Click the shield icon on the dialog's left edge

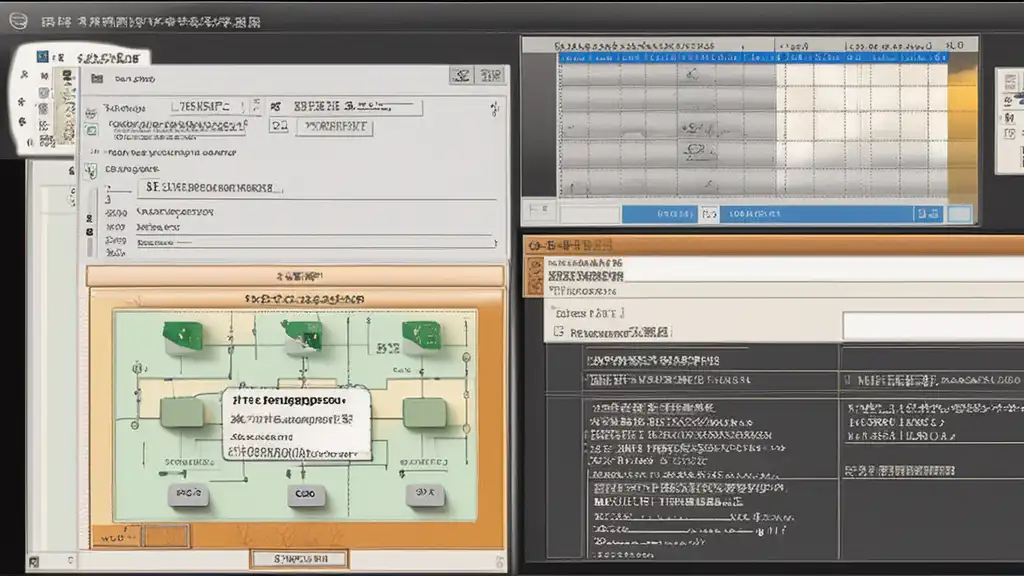pyautogui.click(x=91, y=171)
